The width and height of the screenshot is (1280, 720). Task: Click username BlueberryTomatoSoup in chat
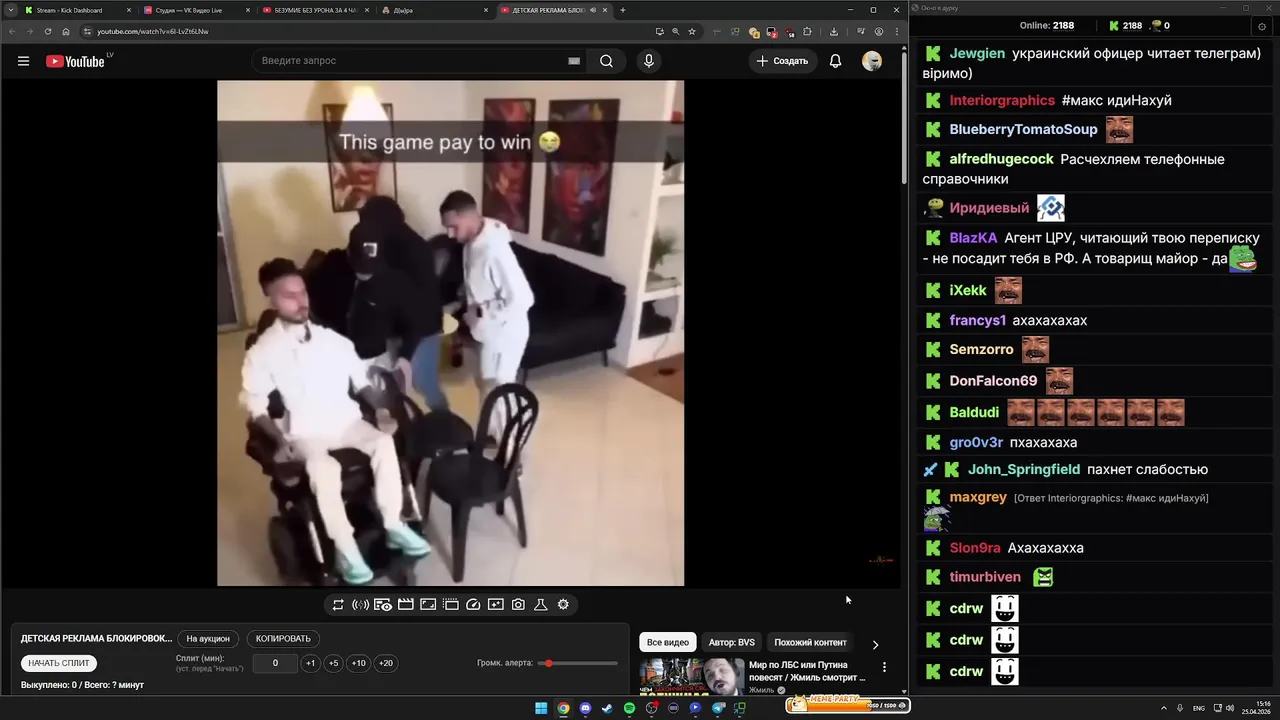[1023, 129]
